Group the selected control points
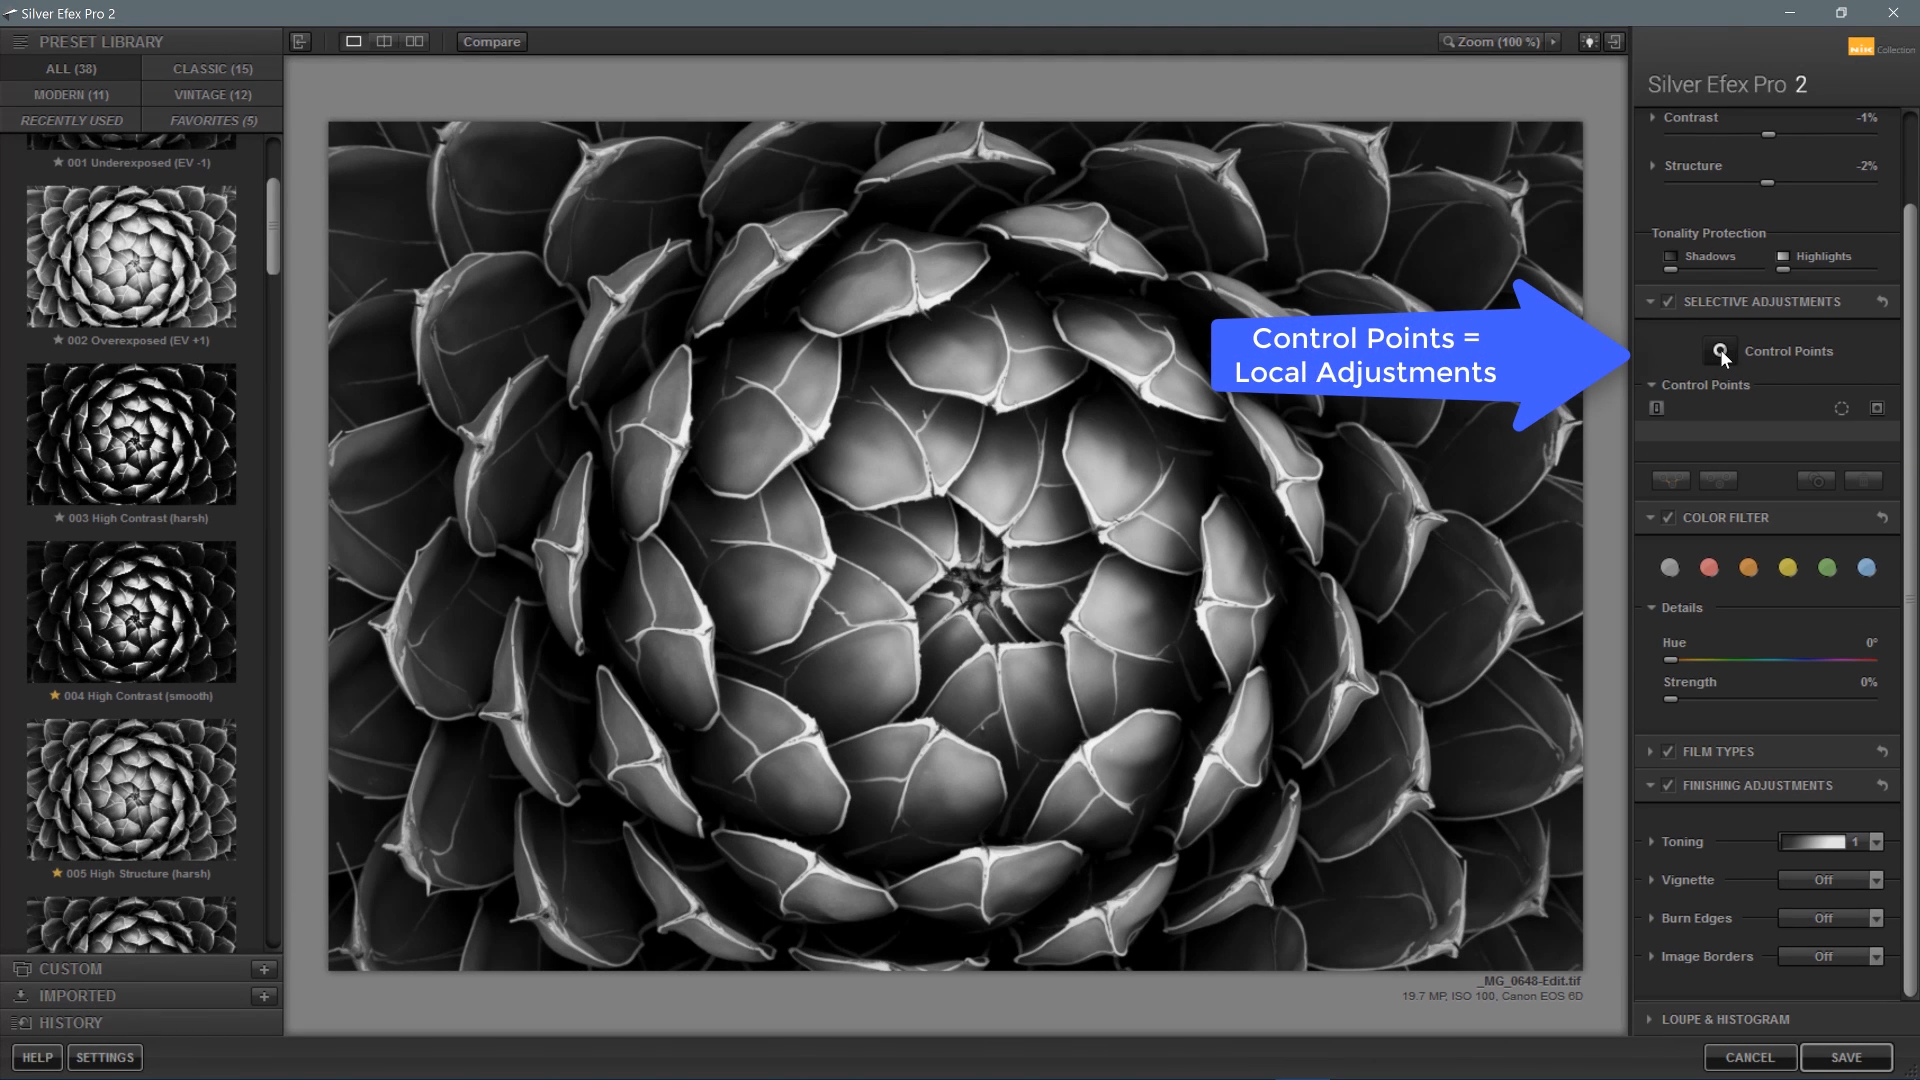 pos(1671,481)
